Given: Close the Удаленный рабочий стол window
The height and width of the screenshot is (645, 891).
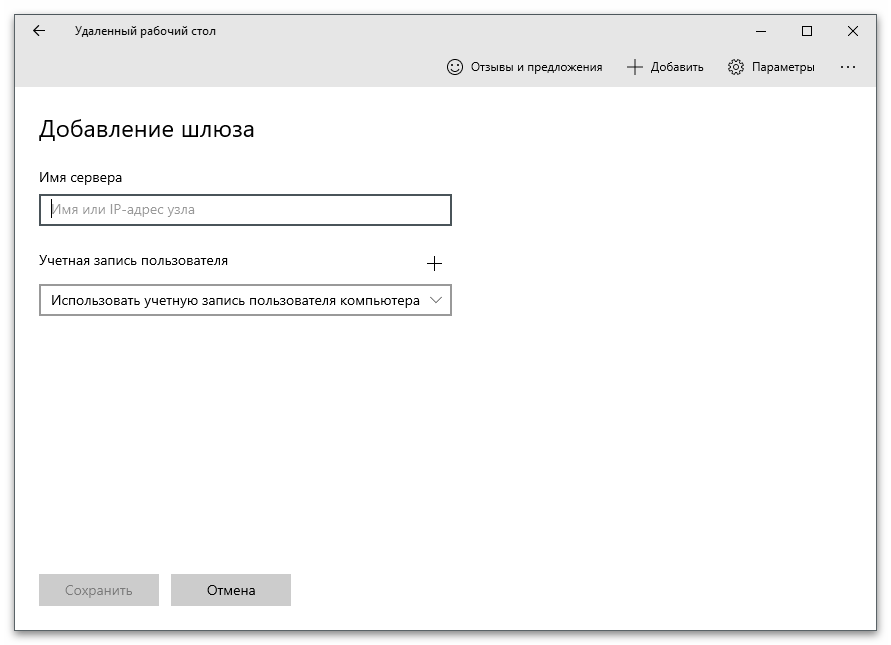Looking at the screenshot, I should pos(853,31).
